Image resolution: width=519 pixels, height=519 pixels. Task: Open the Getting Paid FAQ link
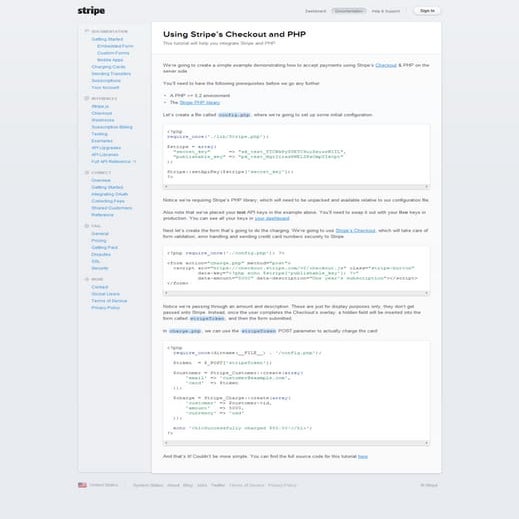tap(104, 247)
